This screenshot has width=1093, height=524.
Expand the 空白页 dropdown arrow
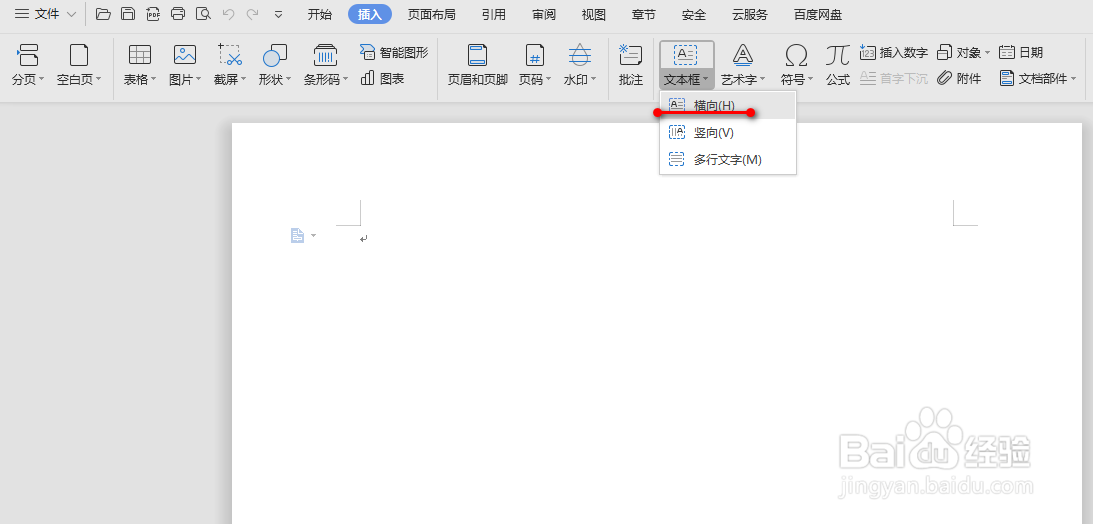click(x=98, y=79)
